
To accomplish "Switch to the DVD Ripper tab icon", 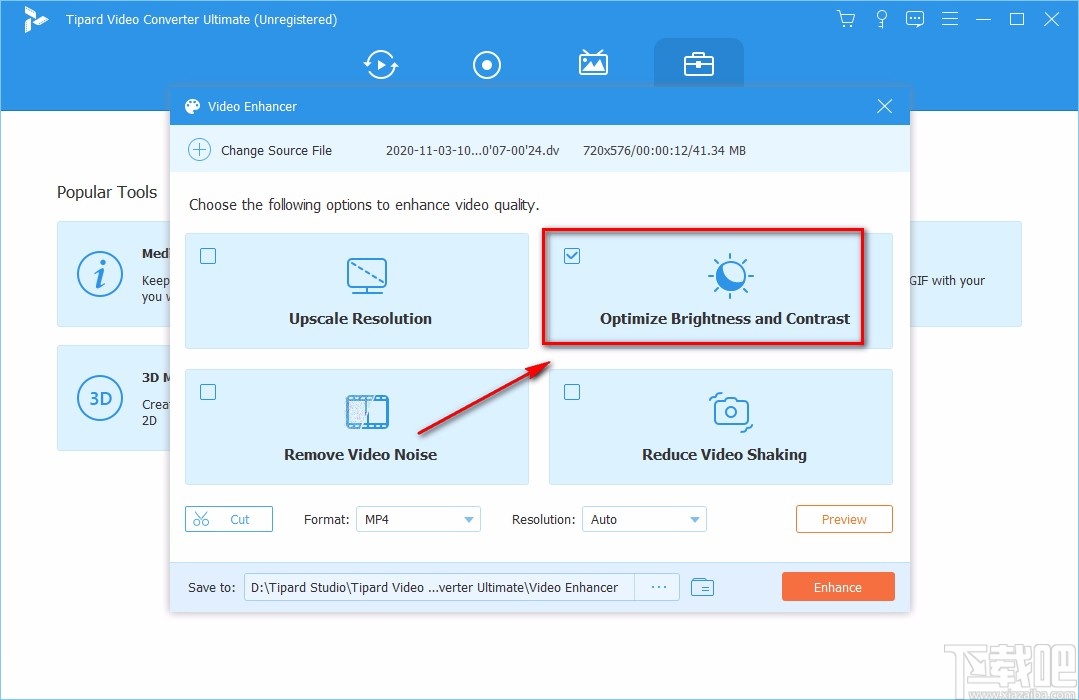I will point(487,65).
